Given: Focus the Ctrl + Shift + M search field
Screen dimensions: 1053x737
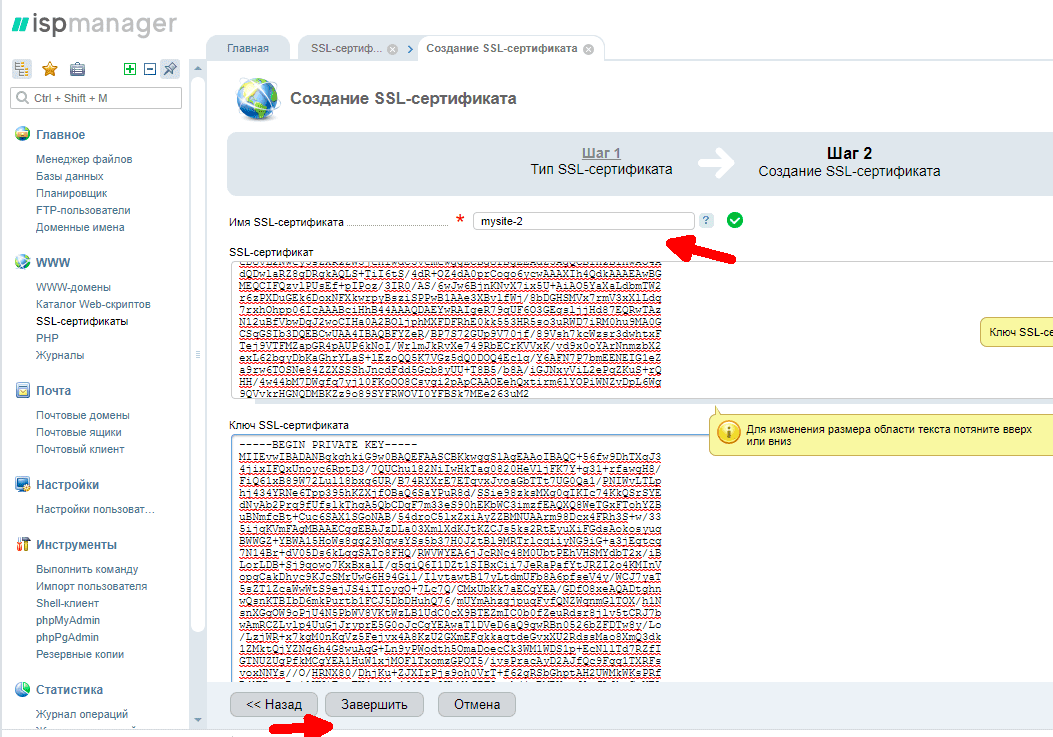Looking at the screenshot, I should 96,98.
